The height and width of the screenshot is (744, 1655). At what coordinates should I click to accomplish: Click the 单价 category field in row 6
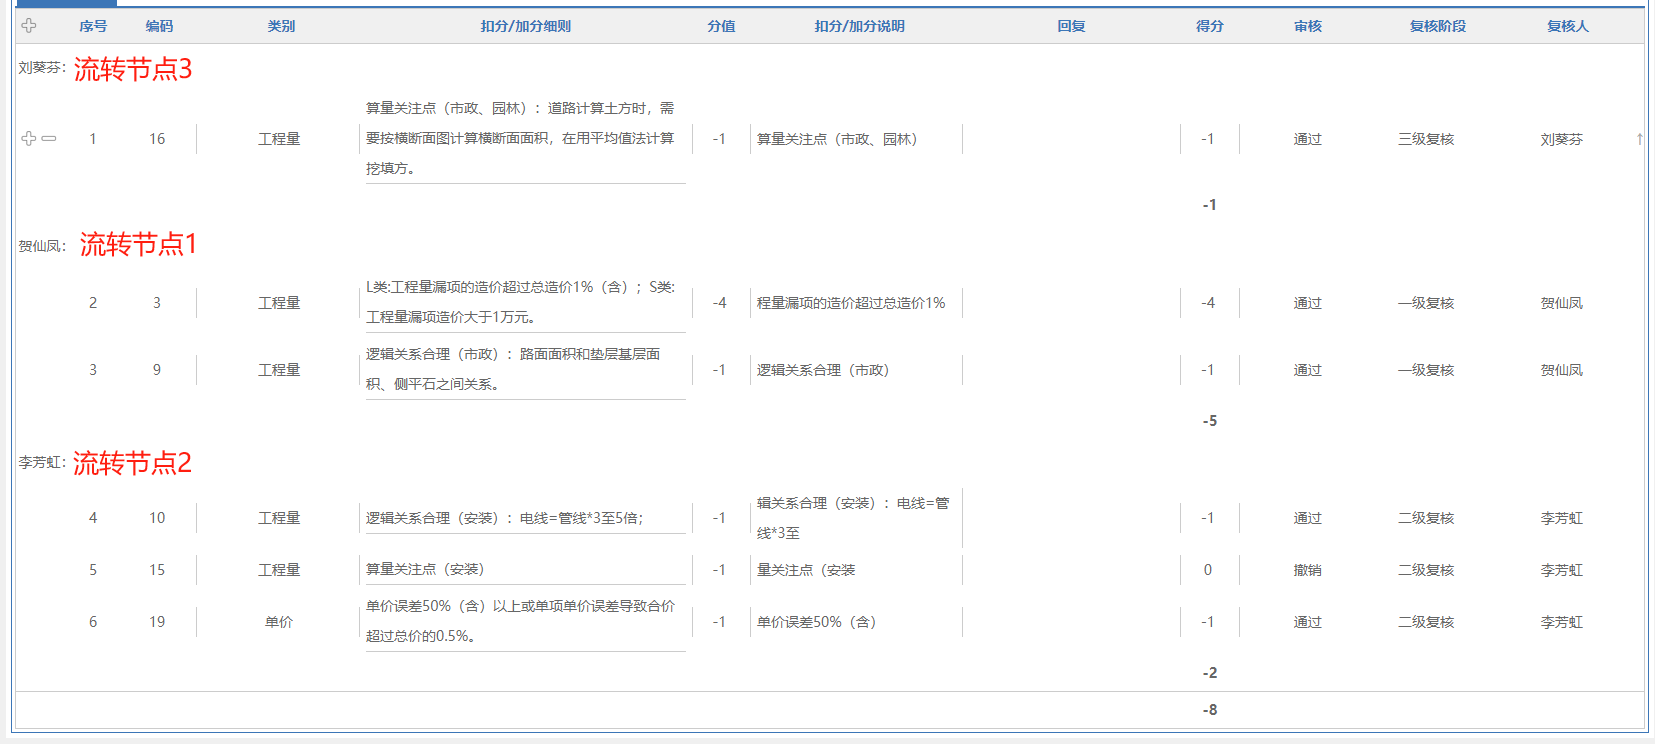279,622
